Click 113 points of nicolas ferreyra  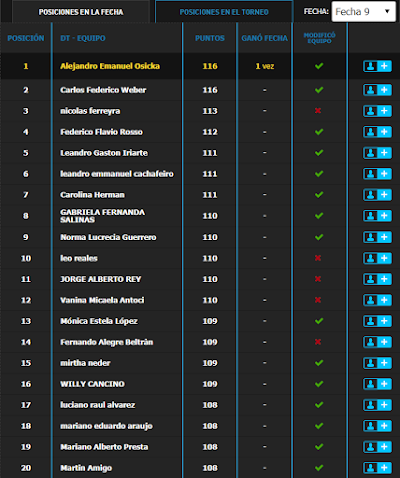(x=210, y=111)
